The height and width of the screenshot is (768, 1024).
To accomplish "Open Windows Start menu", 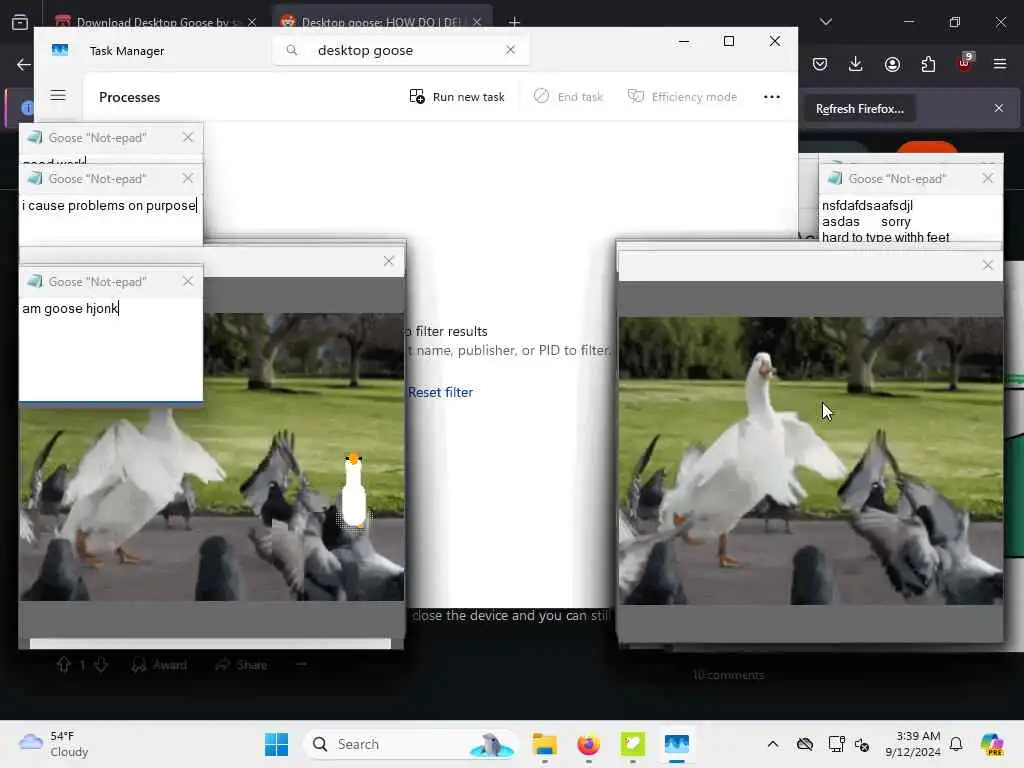I will [276, 744].
